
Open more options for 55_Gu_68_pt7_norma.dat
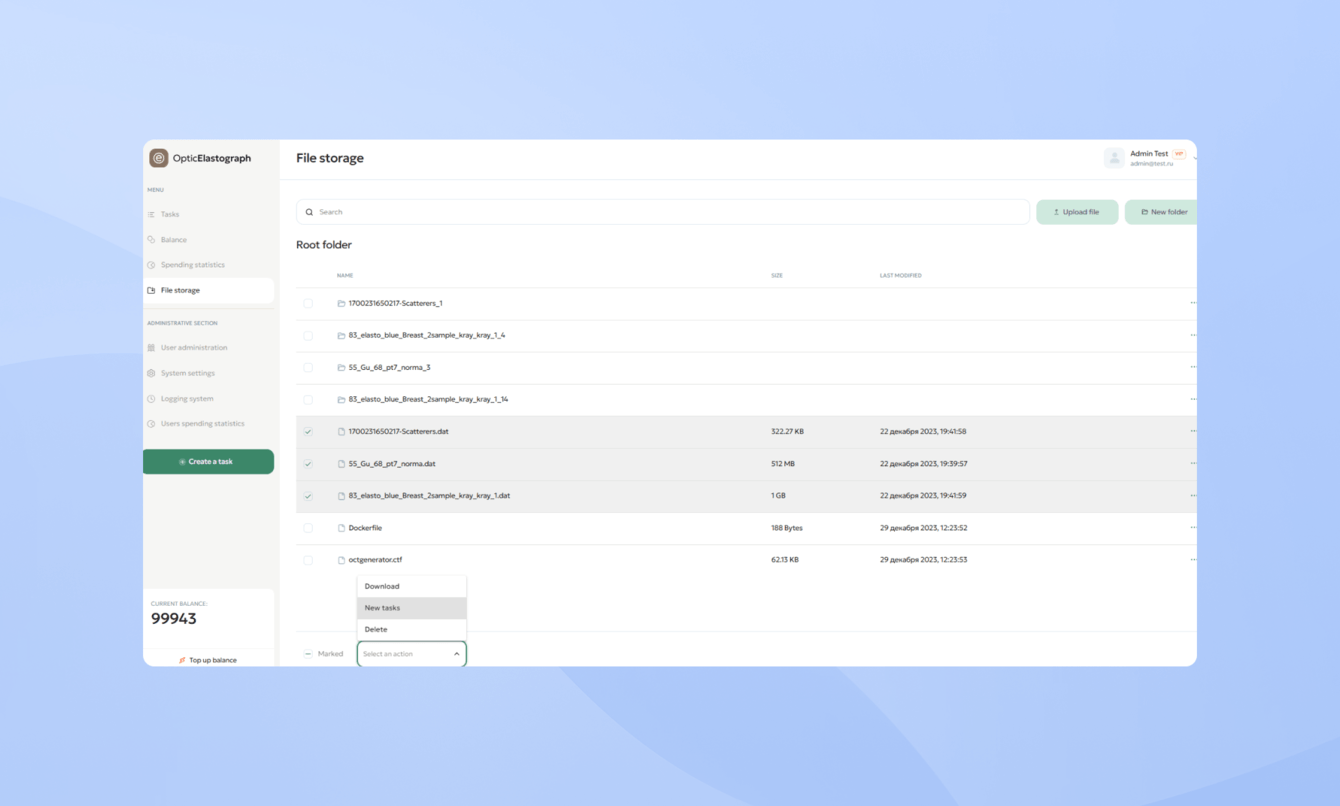coord(1193,464)
